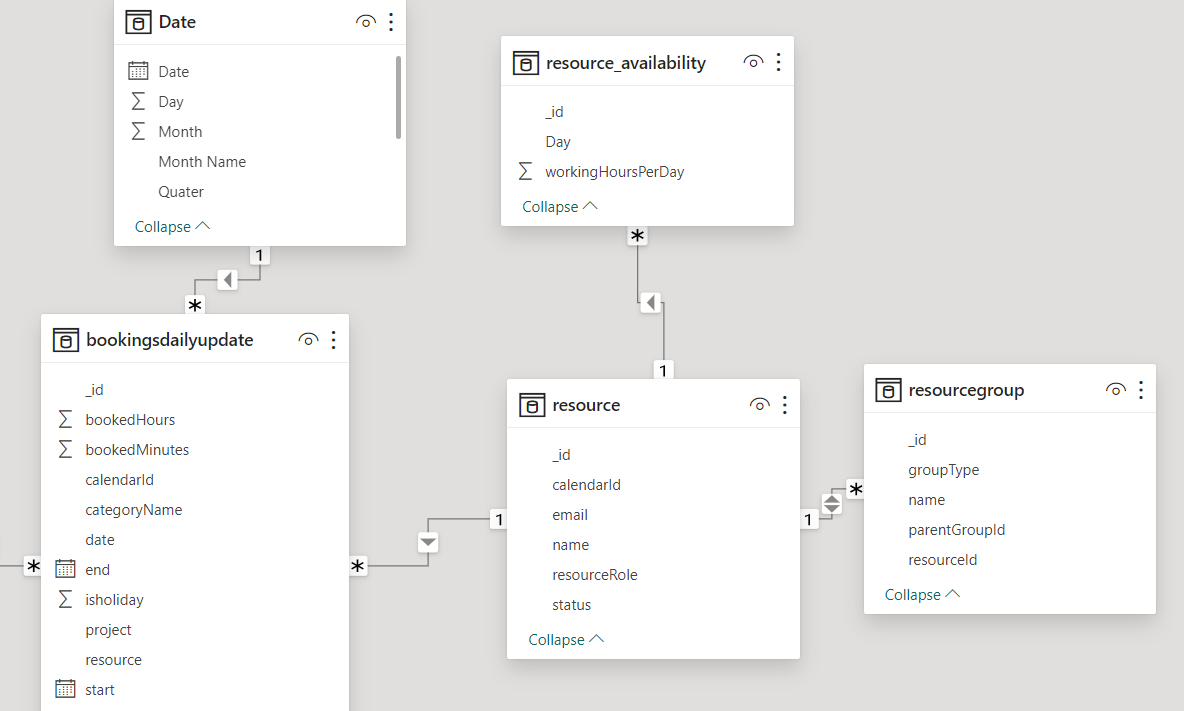Click the Date table header icon

138,22
